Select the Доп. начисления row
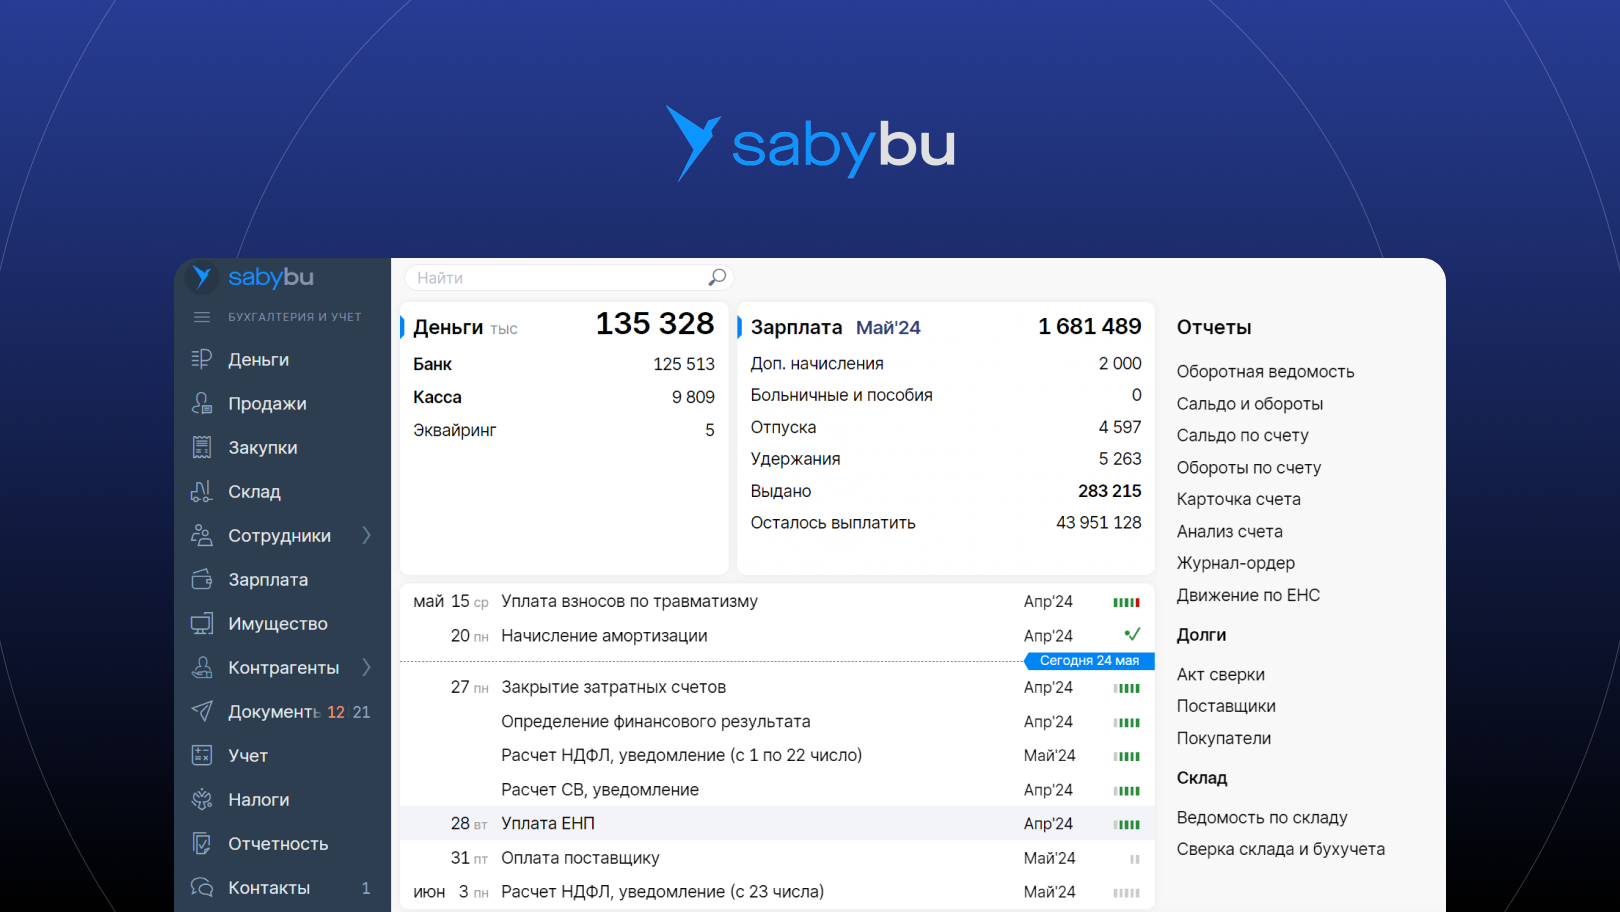This screenshot has width=1620, height=912. 946,363
